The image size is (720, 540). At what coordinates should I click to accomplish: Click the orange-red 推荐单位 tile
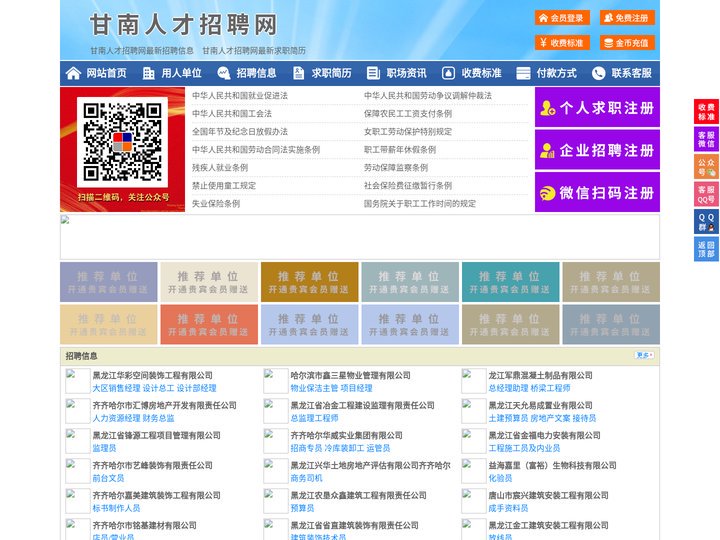(x=209, y=325)
